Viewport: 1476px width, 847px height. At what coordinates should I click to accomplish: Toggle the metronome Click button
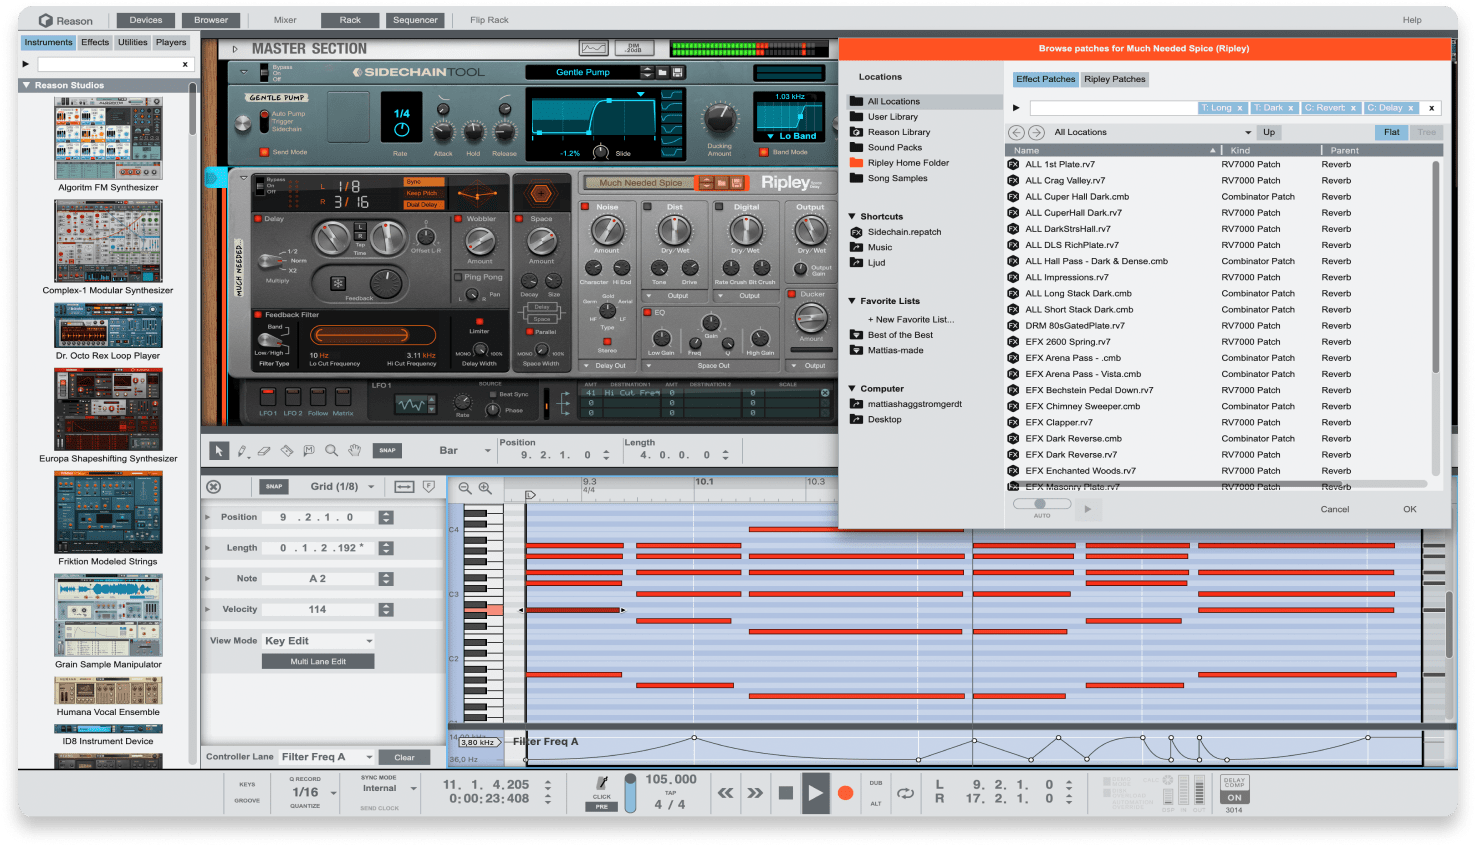click(x=602, y=786)
